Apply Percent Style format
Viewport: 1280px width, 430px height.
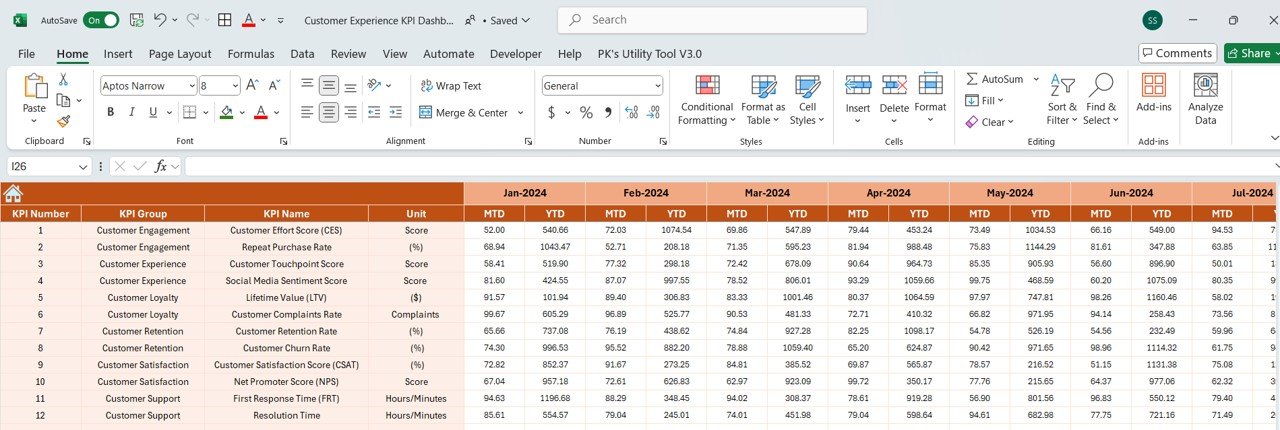586,112
